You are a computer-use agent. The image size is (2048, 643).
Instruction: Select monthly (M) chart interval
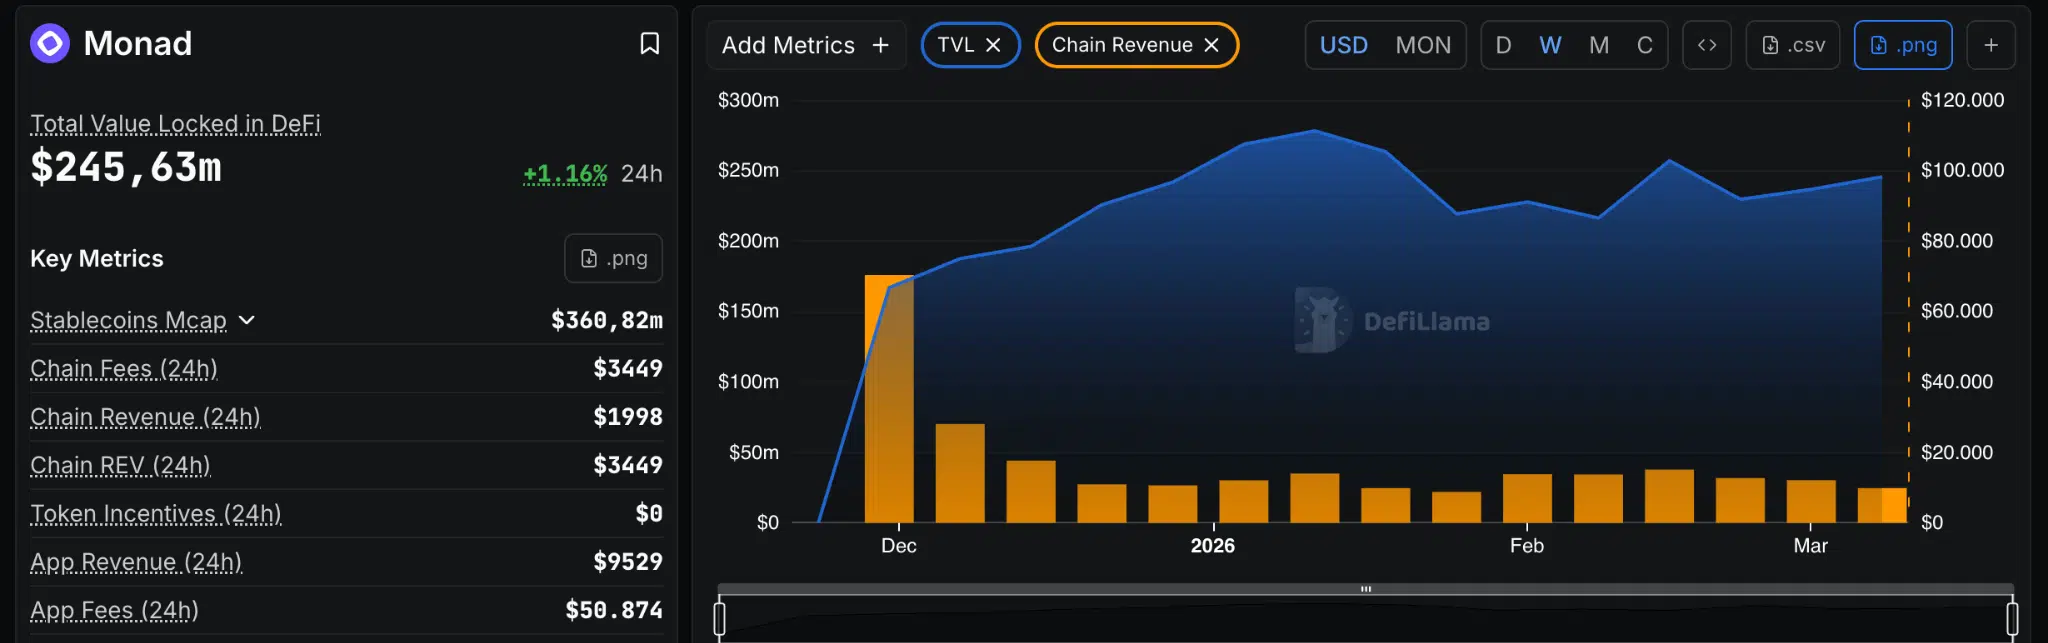pos(1598,45)
